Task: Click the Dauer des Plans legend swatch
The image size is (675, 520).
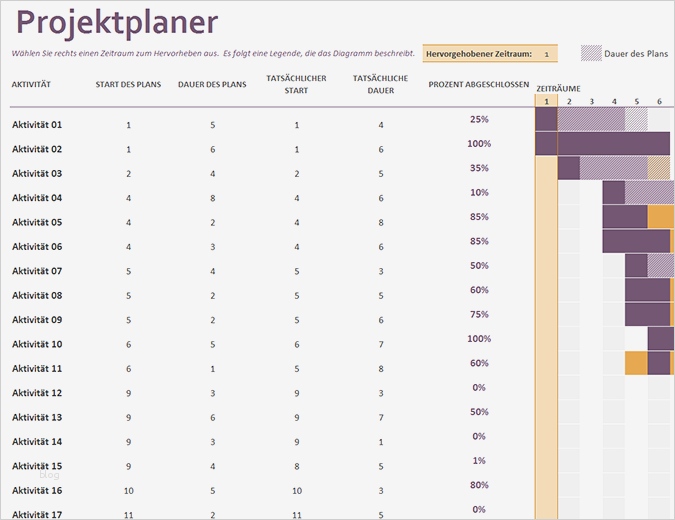Action: pyautogui.click(x=591, y=54)
